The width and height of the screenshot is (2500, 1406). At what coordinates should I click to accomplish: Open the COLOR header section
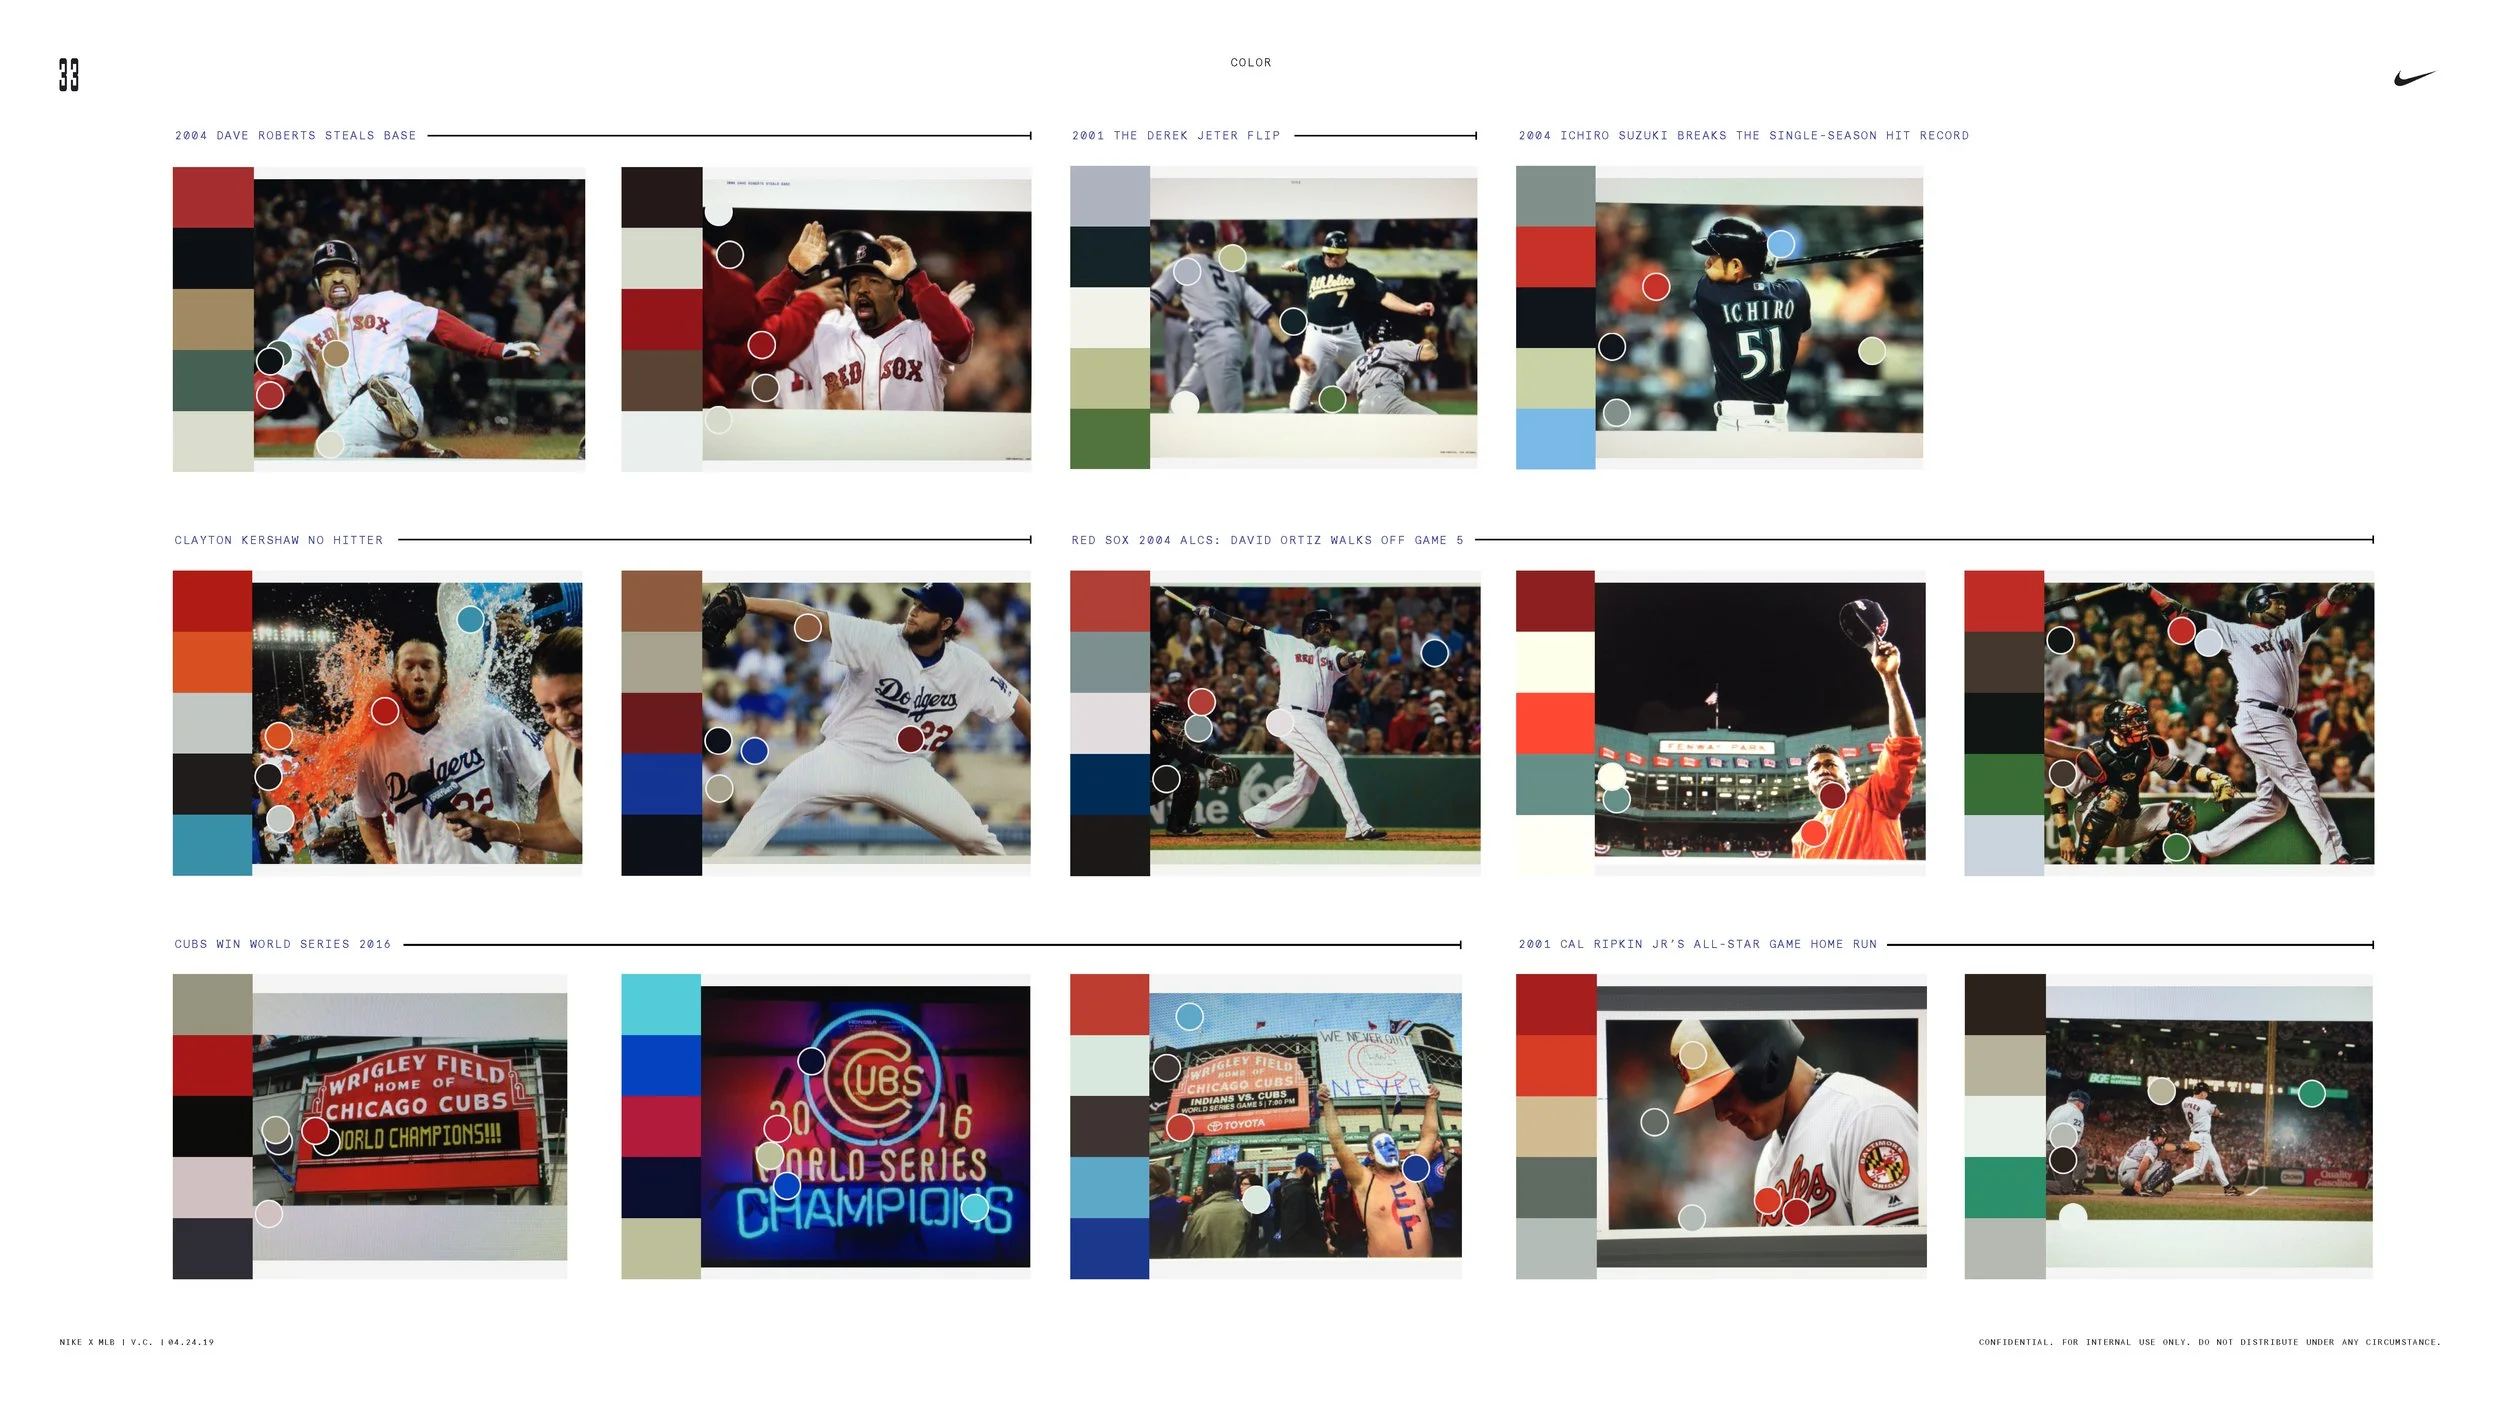click(x=1249, y=62)
